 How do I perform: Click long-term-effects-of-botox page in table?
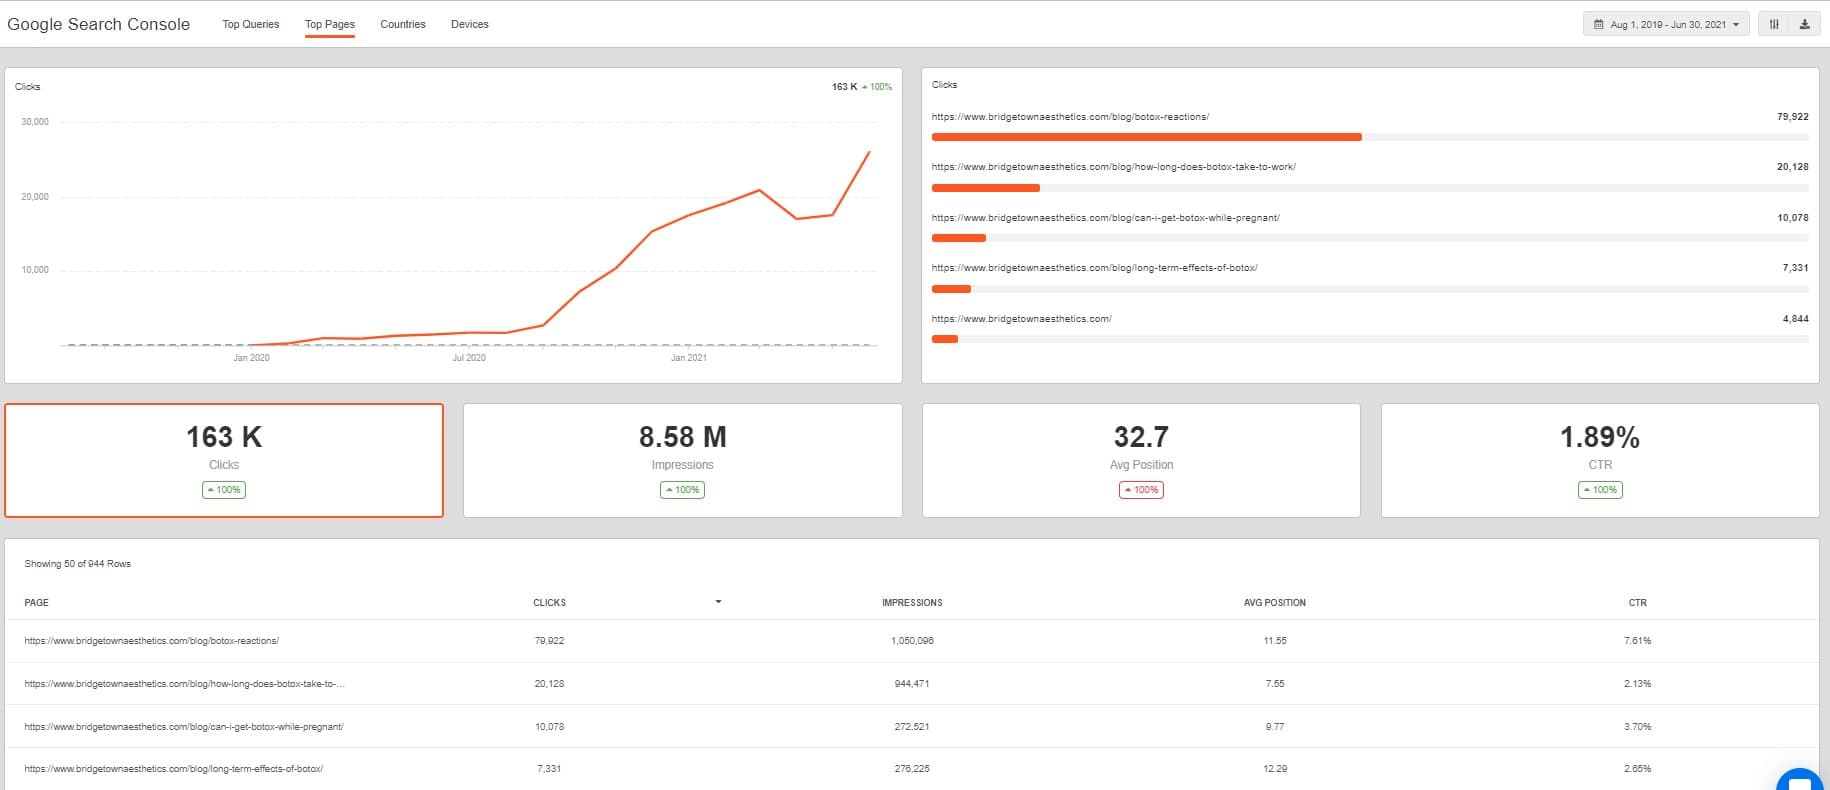[x=173, y=769]
